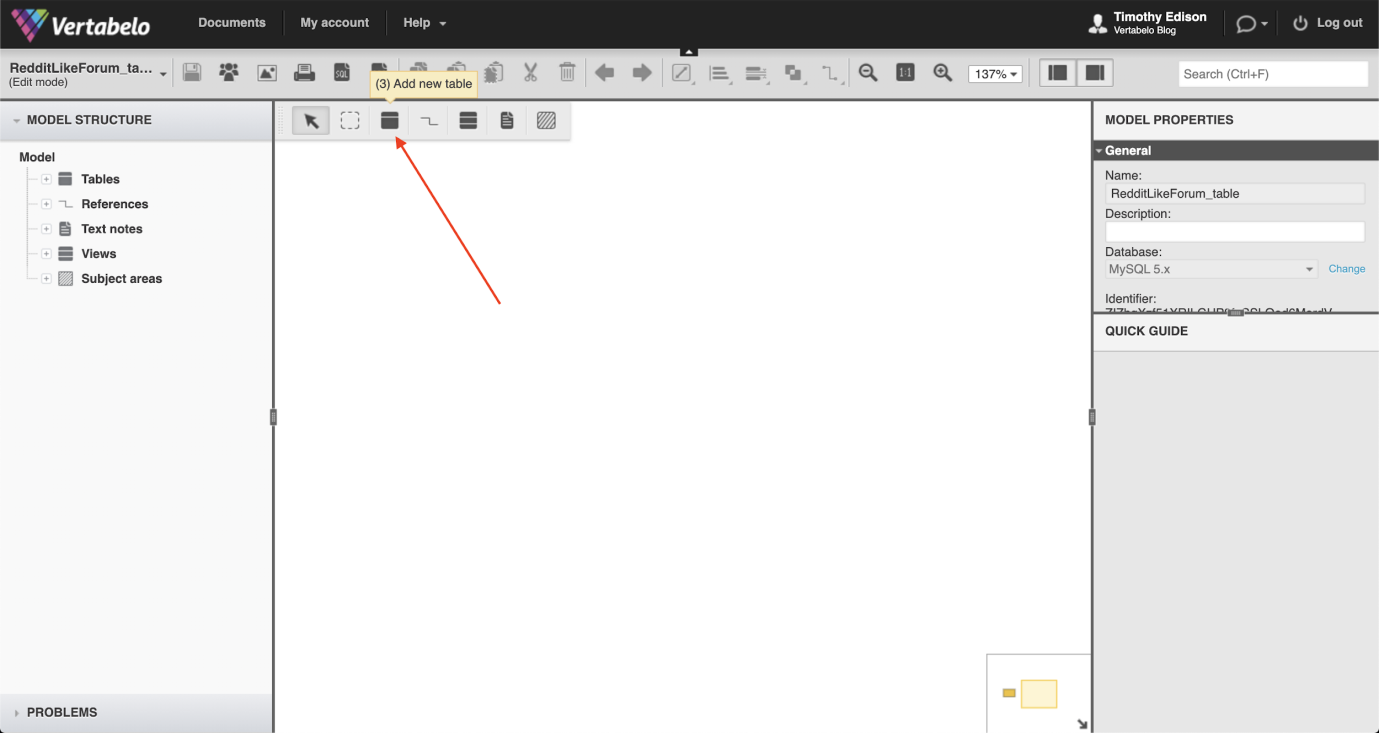Click the Quick Guide panel header

pyautogui.click(x=1235, y=331)
